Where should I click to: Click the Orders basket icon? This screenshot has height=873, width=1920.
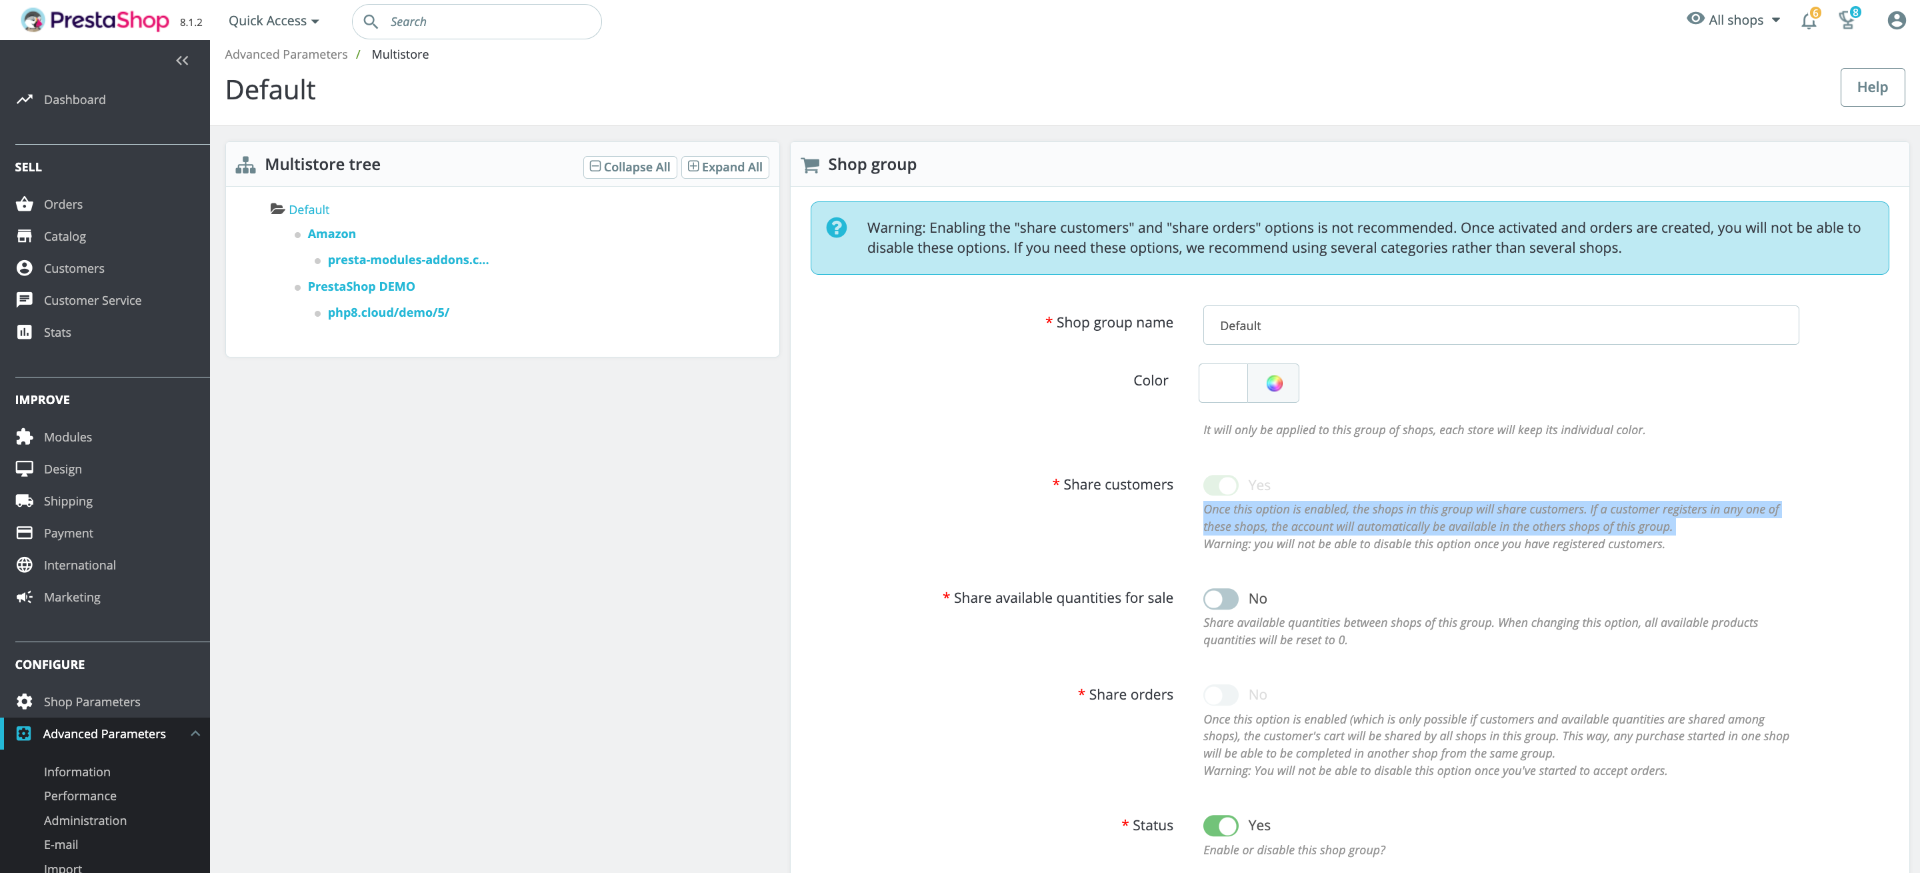(x=25, y=204)
